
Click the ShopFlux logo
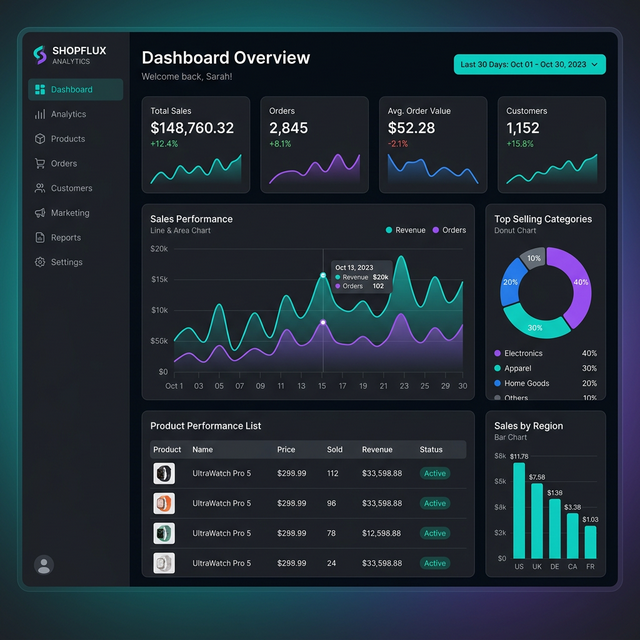click(40, 54)
